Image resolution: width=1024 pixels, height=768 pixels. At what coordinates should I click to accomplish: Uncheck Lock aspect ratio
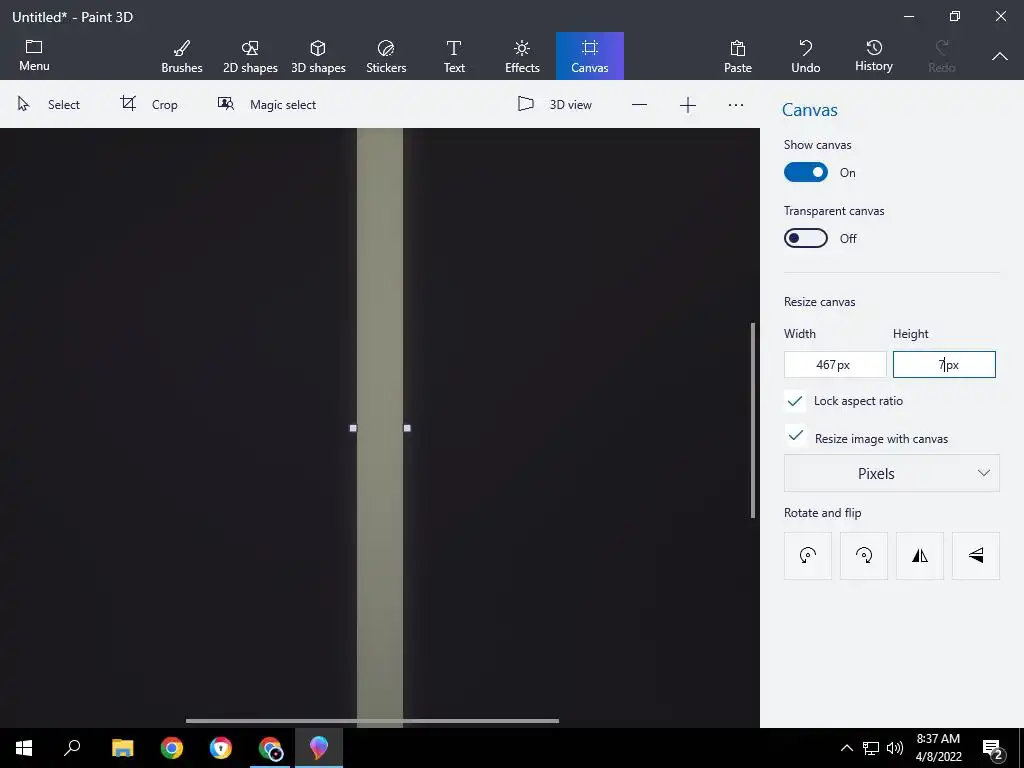(x=795, y=401)
